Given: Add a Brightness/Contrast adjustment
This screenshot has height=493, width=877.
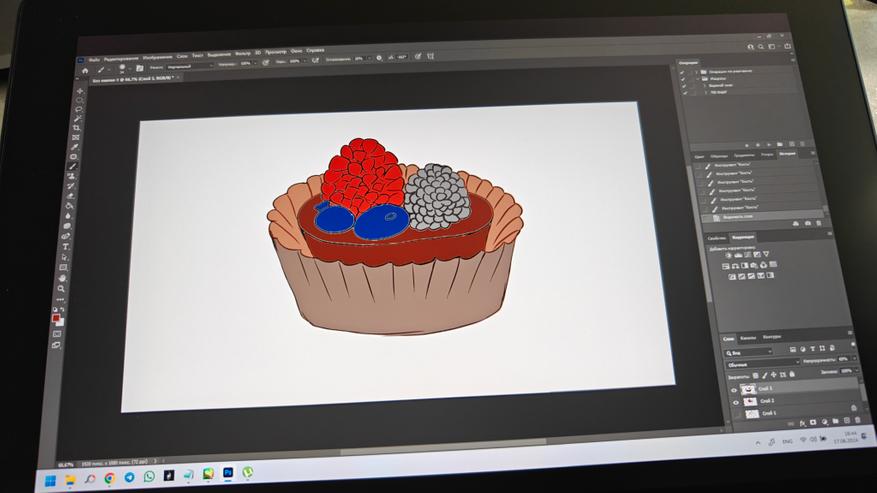Looking at the screenshot, I should (x=728, y=255).
